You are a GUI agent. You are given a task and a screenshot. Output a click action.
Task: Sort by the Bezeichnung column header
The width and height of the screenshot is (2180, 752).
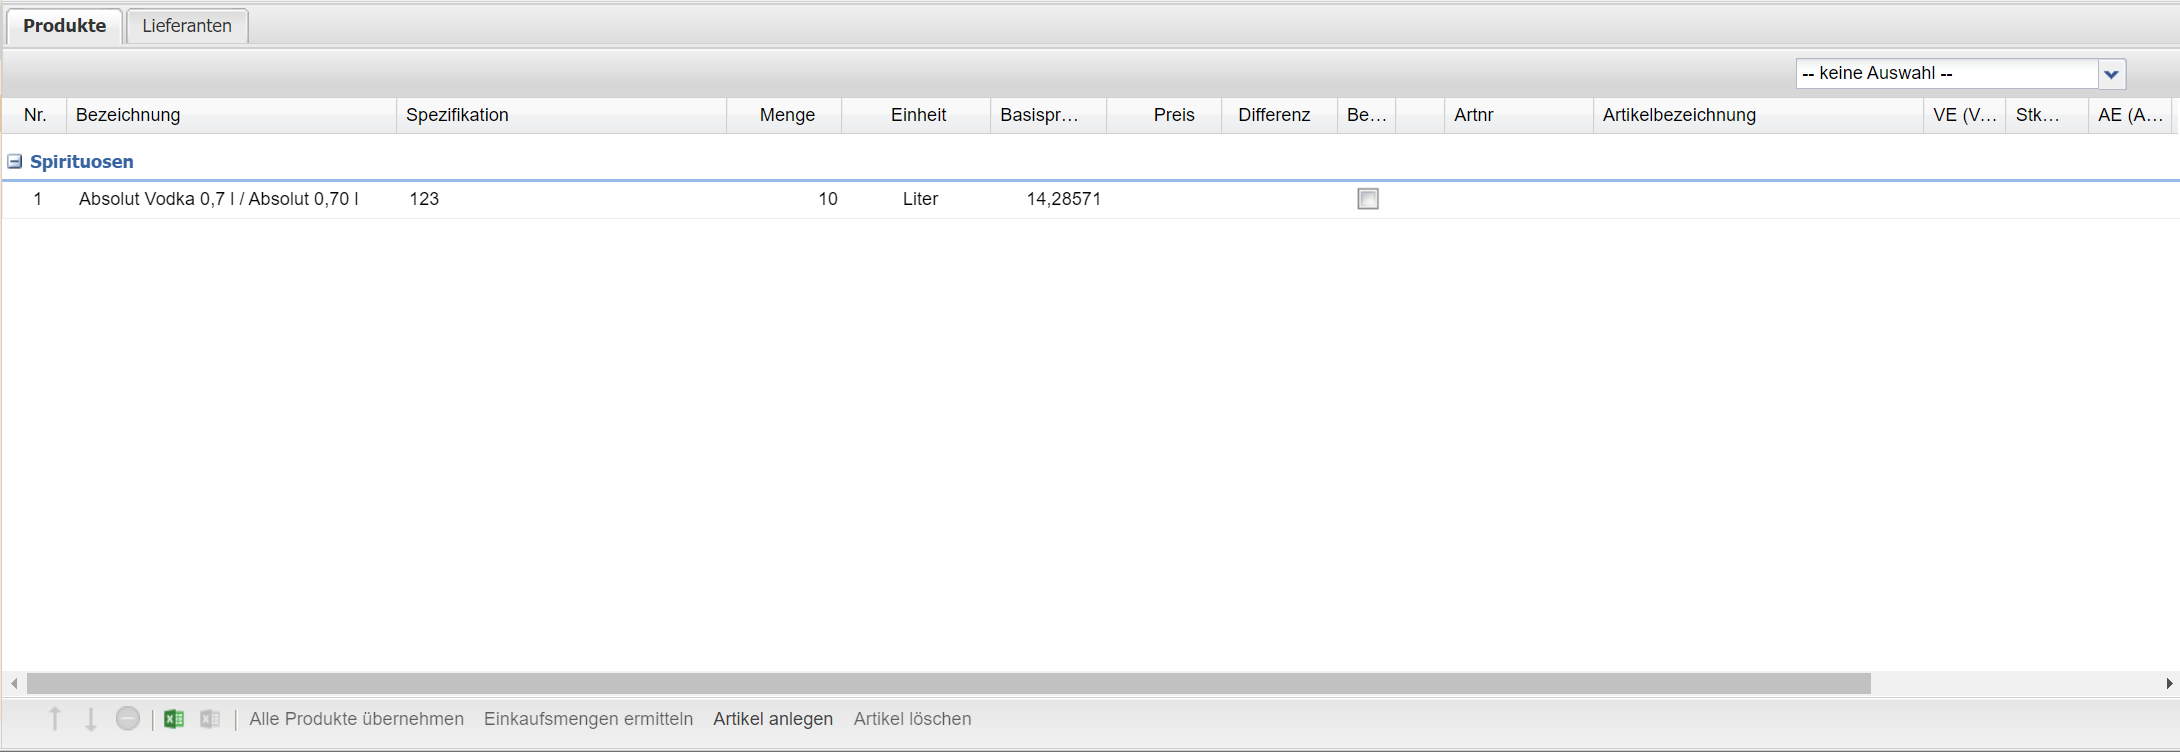(x=230, y=115)
